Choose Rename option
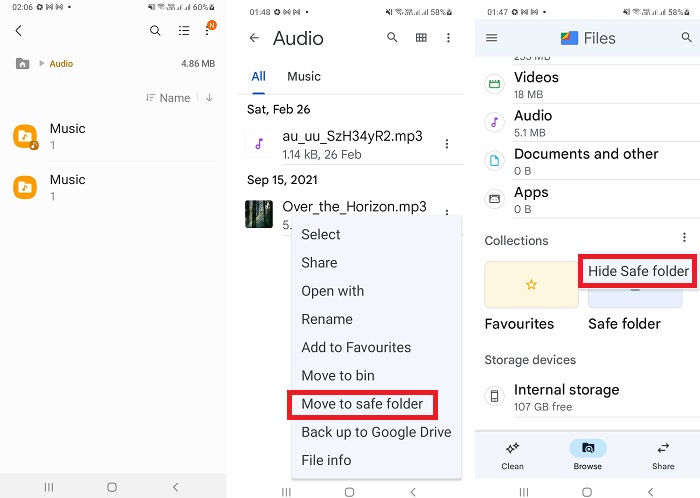700x498 pixels. pos(327,319)
